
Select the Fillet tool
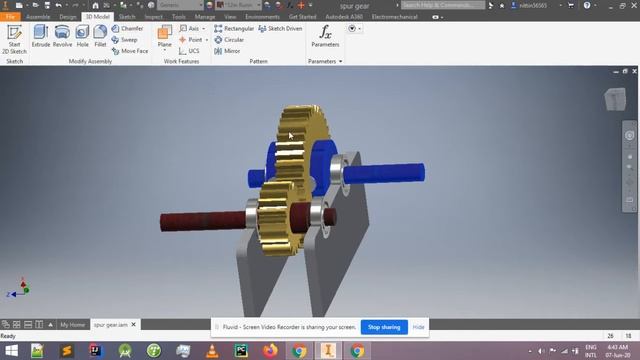(100, 36)
